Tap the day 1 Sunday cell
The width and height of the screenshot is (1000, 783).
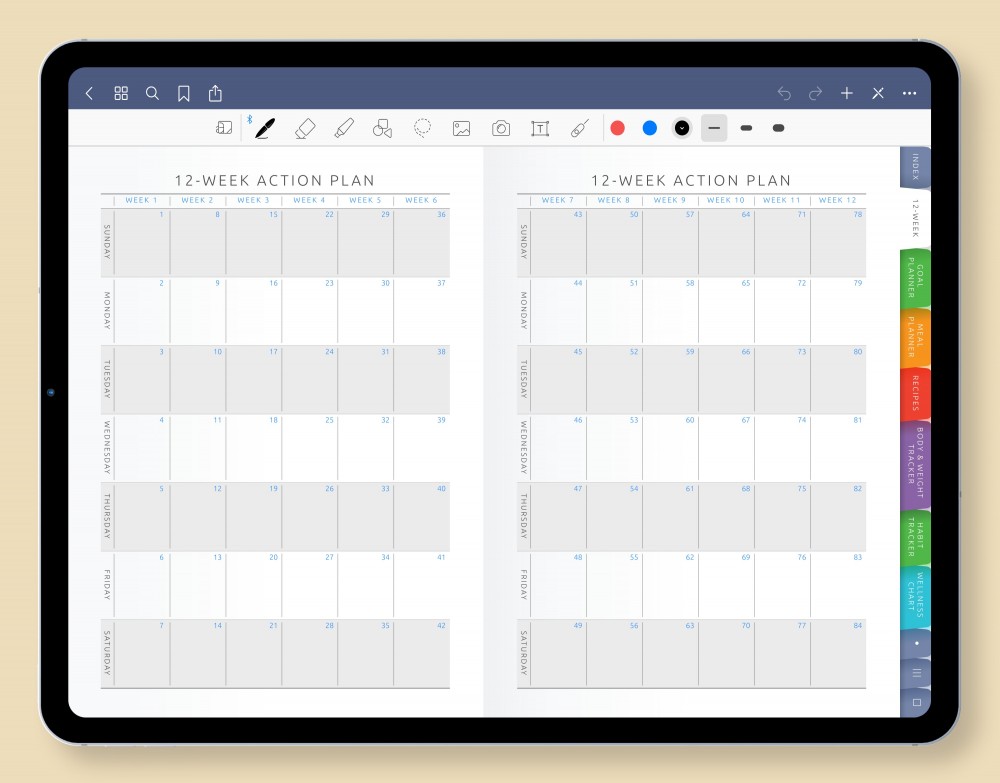[x=142, y=242]
